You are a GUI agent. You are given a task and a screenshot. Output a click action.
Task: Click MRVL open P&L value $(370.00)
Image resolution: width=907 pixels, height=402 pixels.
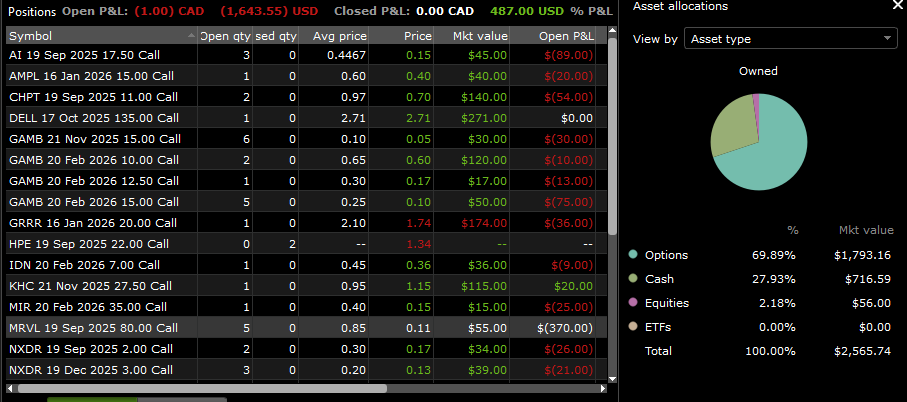pyautogui.click(x=565, y=328)
